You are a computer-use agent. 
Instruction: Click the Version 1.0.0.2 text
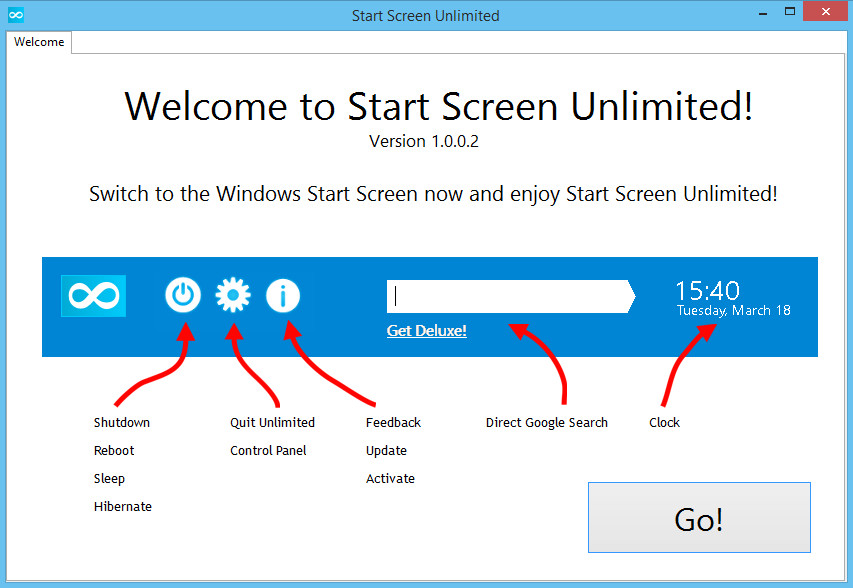tap(424, 141)
